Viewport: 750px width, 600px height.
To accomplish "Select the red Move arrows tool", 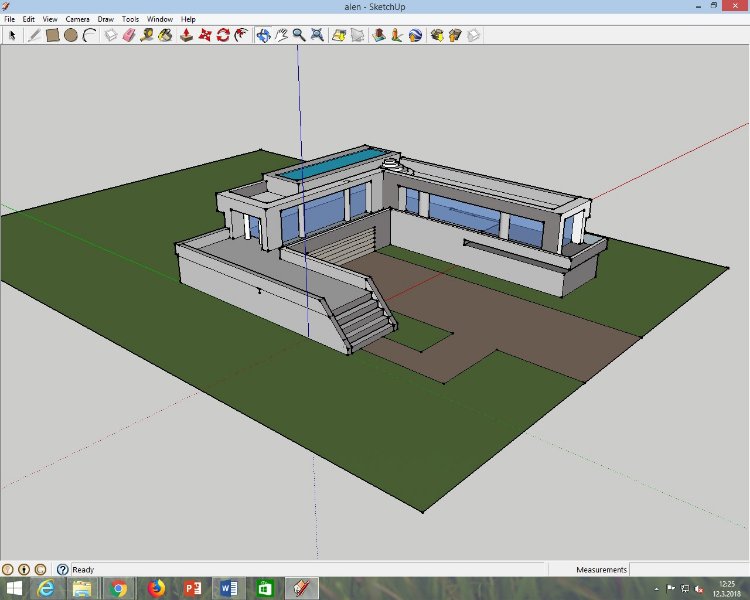I will 205,35.
